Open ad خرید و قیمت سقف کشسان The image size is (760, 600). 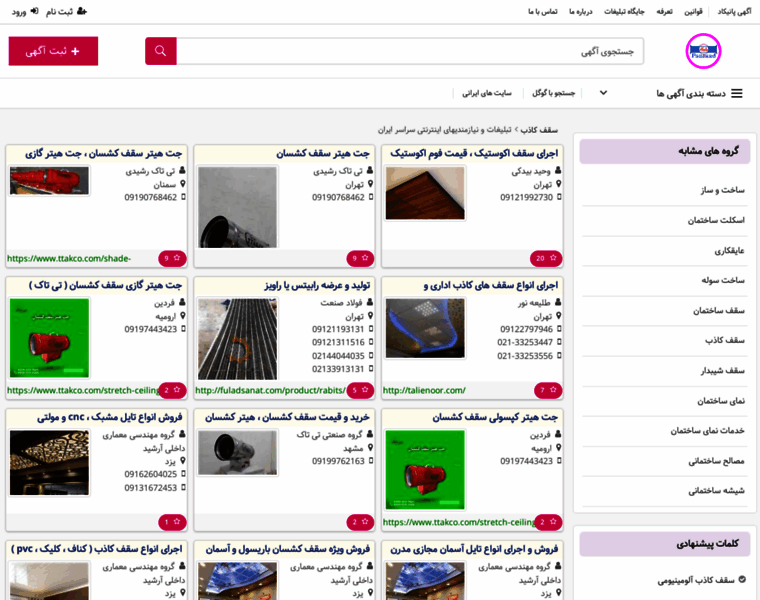point(287,417)
